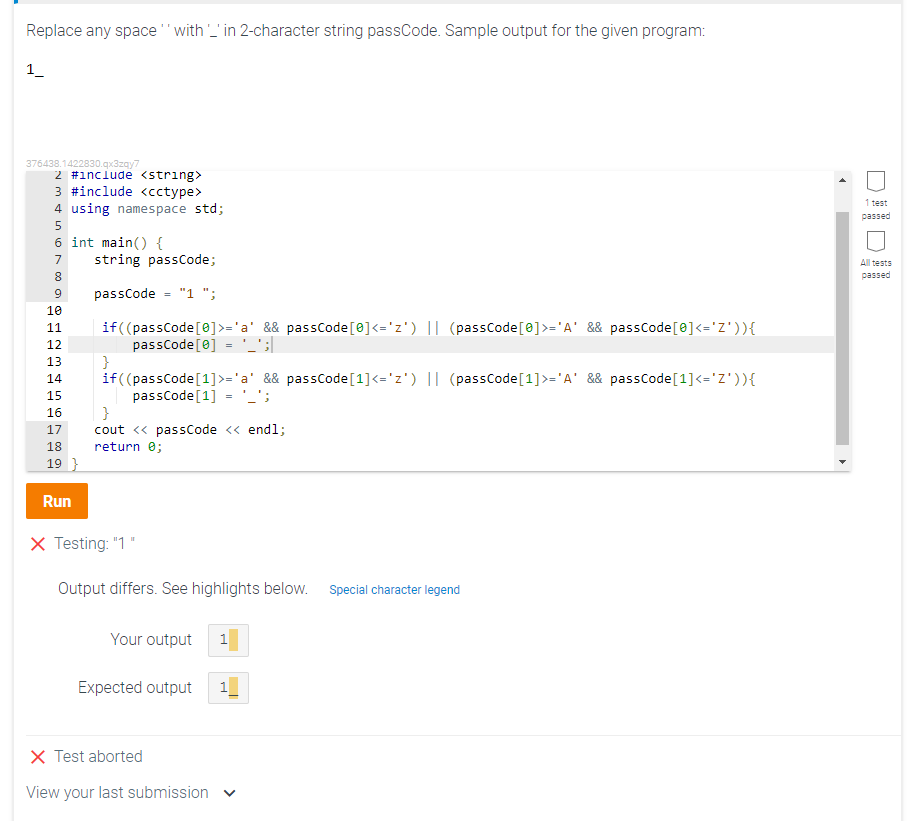Open the Special character legend

[394, 590]
